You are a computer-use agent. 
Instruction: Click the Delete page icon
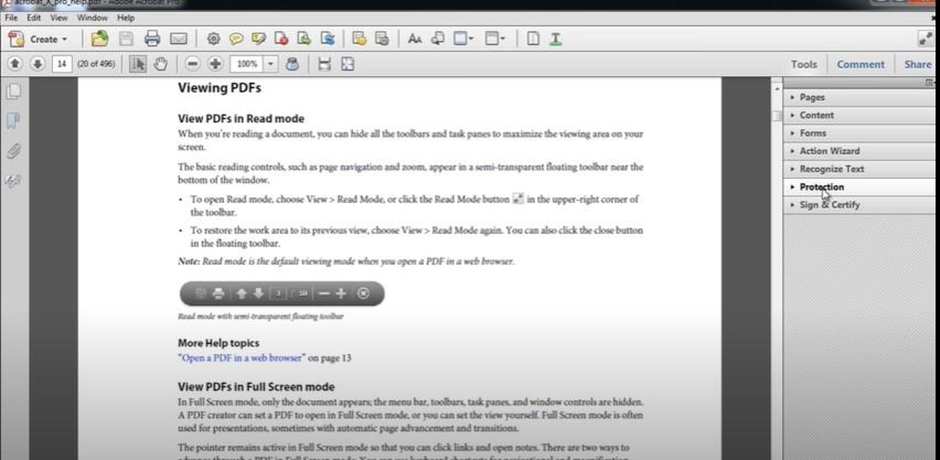[x=281, y=40]
